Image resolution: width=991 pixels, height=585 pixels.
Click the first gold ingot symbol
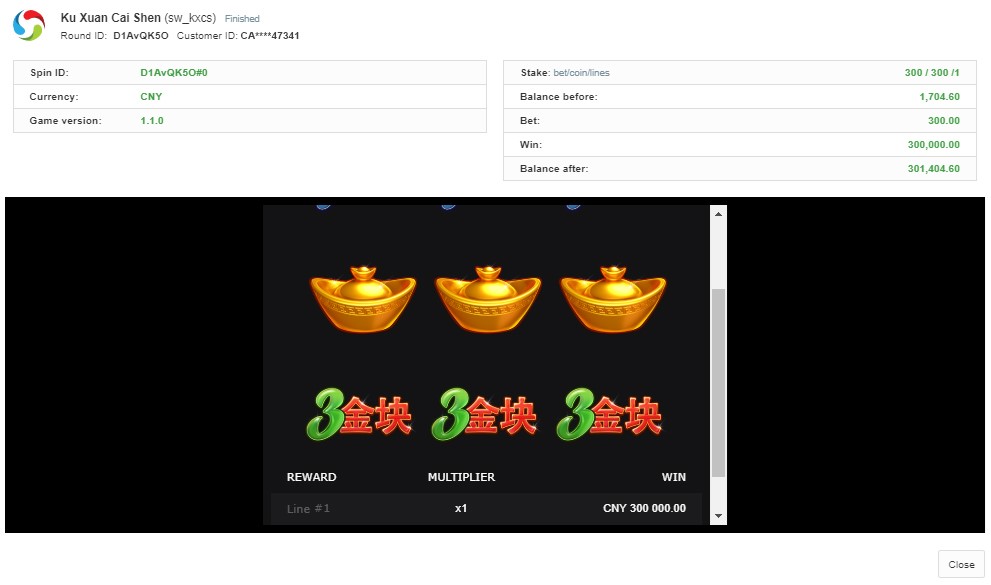coord(363,299)
